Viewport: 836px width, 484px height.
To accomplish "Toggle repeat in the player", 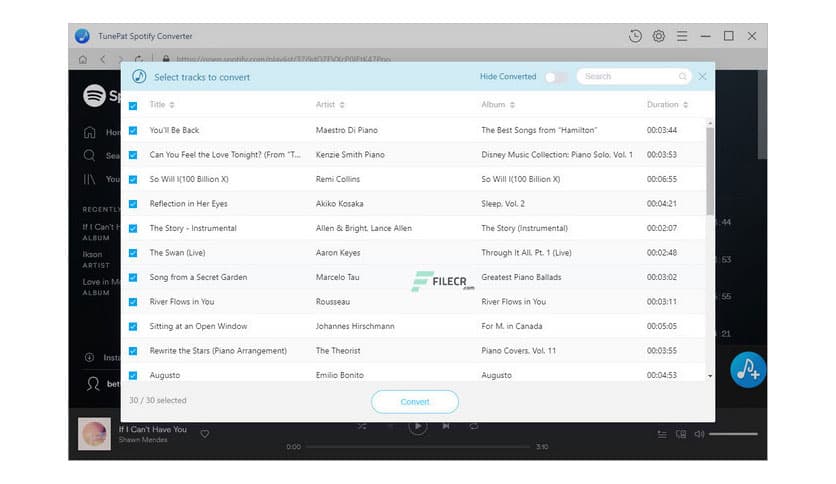I will pyautogui.click(x=473, y=426).
